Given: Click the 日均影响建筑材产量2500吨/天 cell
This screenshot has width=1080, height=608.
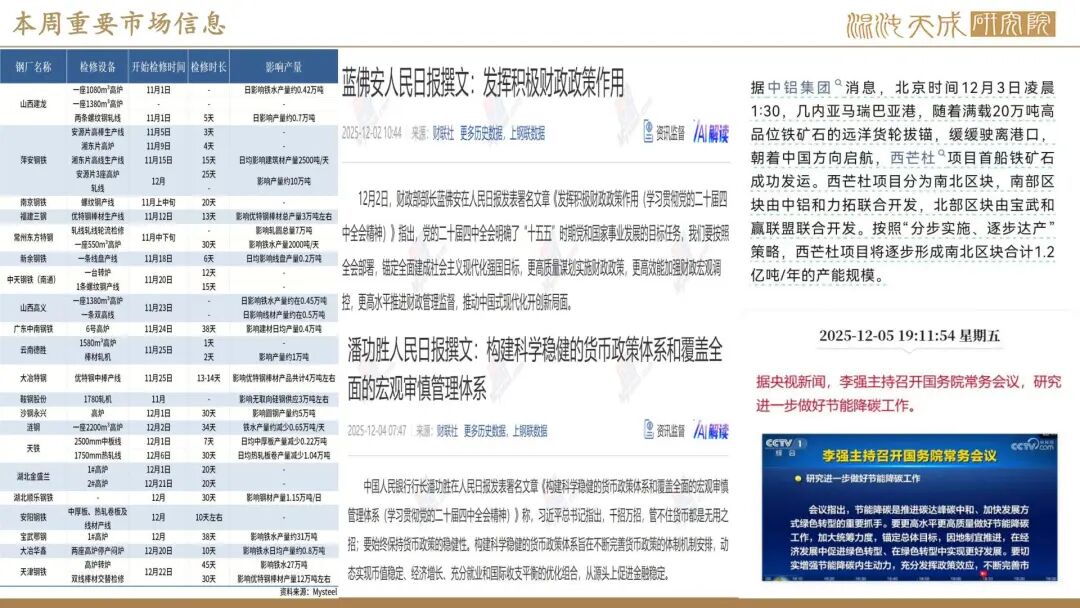Looking at the screenshot, I should [x=284, y=160].
